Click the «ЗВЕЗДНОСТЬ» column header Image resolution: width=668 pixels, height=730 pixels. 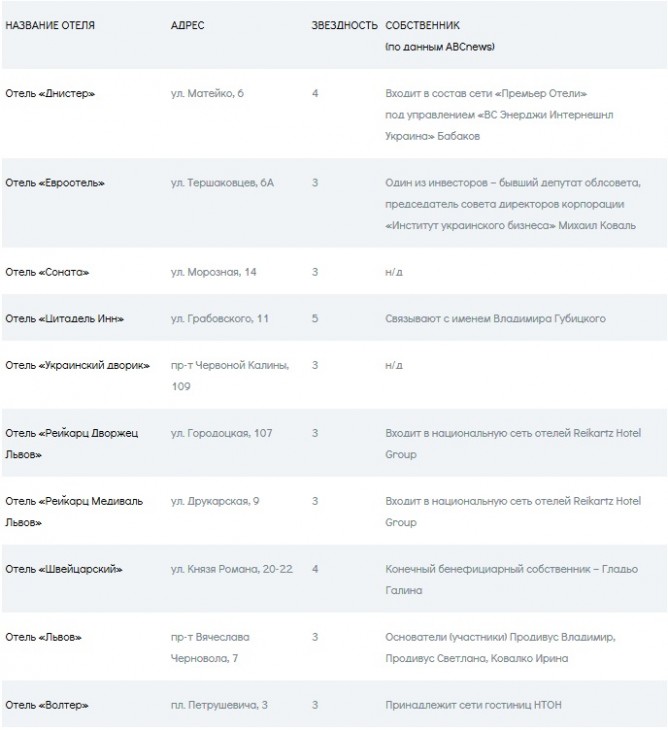pos(344,25)
